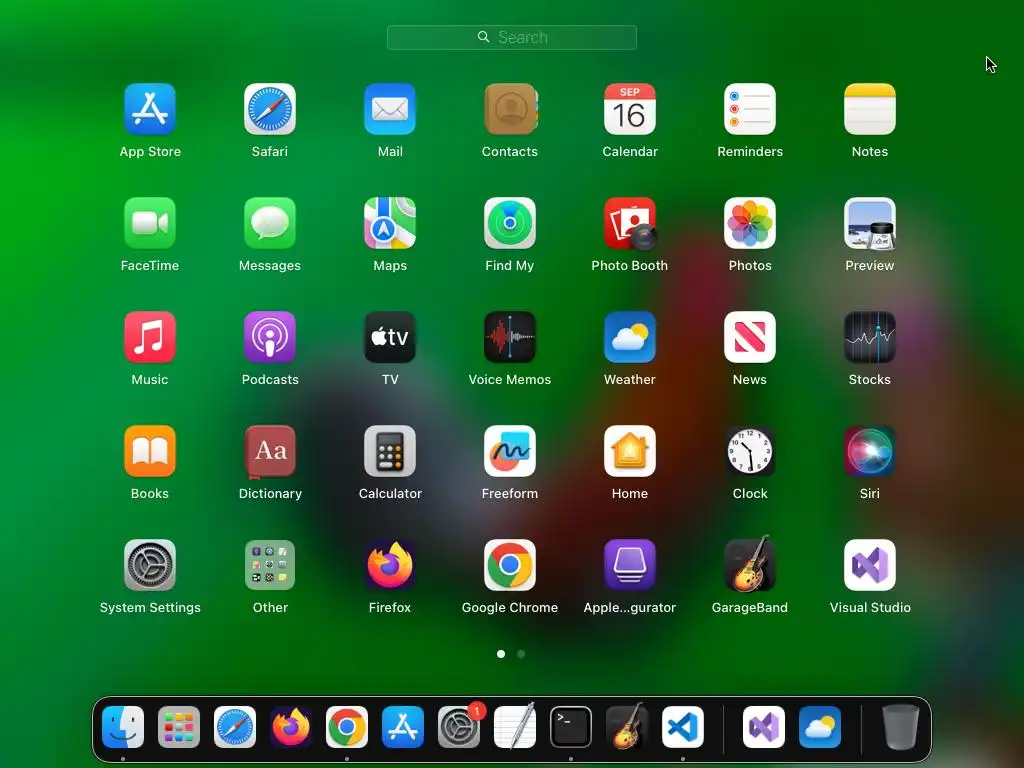Open TextEdit from the Dock
The image size is (1024, 768).
(515, 726)
